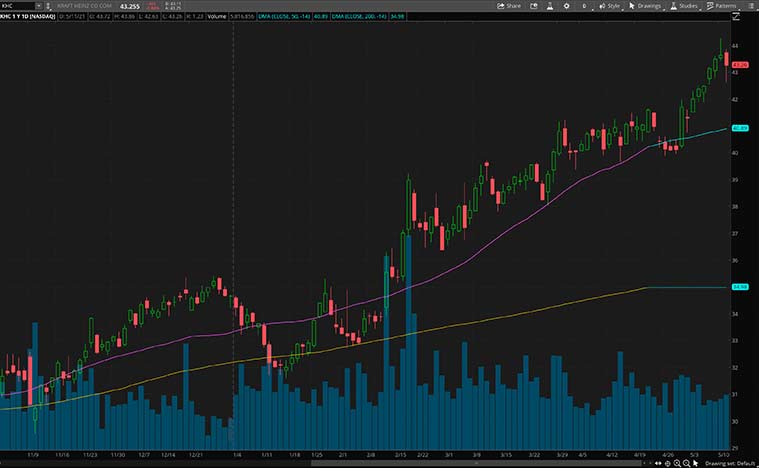The width and height of the screenshot is (759, 468).
Task: Open the Patterns dropdown
Action: click(722, 6)
